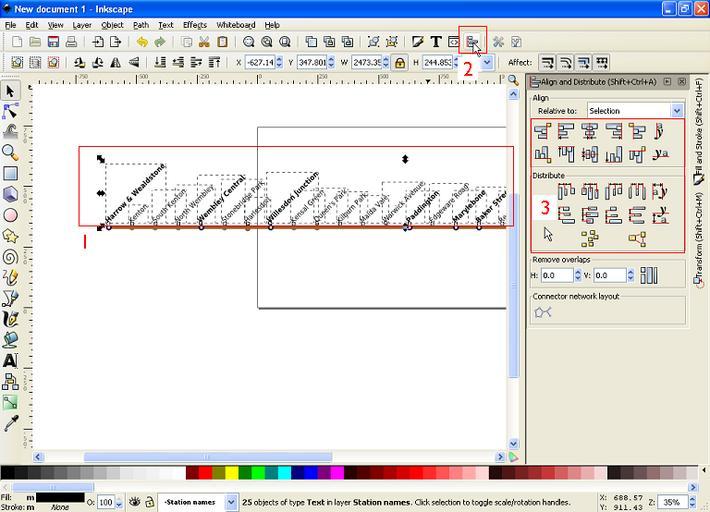Toggle the width/height ratio lock
The width and height of the screenshot is (710, 512).
tap(399, 62)
